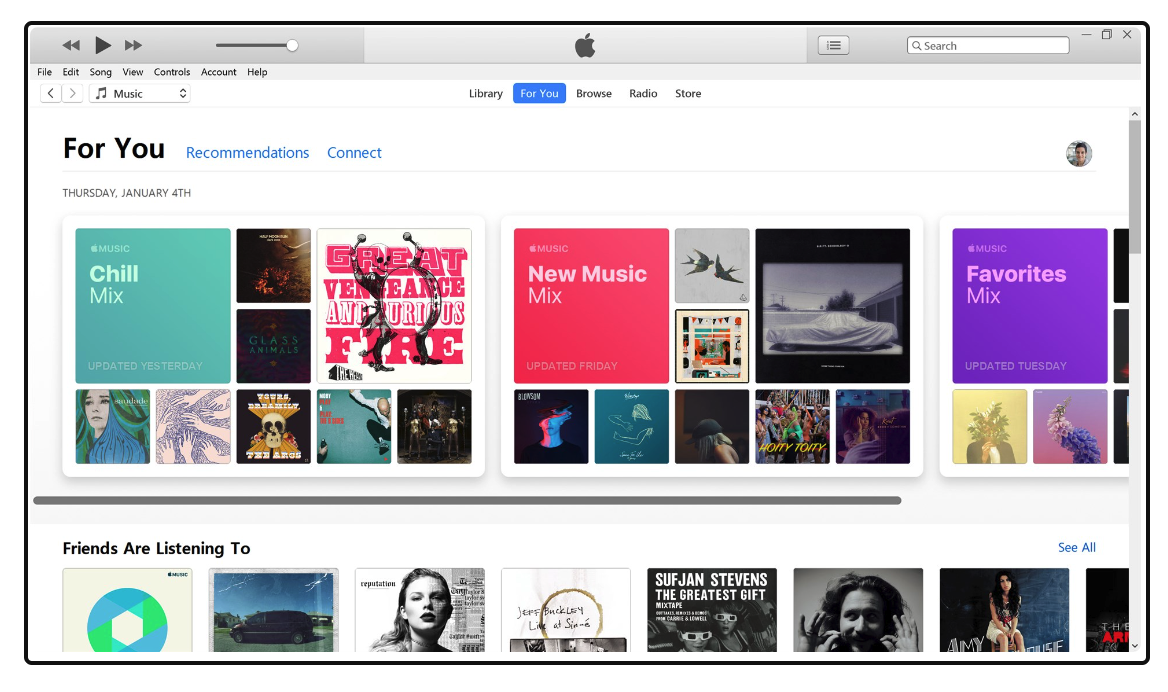Open the Music media type dropdown
1168x692 pixels.
[140, 93]
